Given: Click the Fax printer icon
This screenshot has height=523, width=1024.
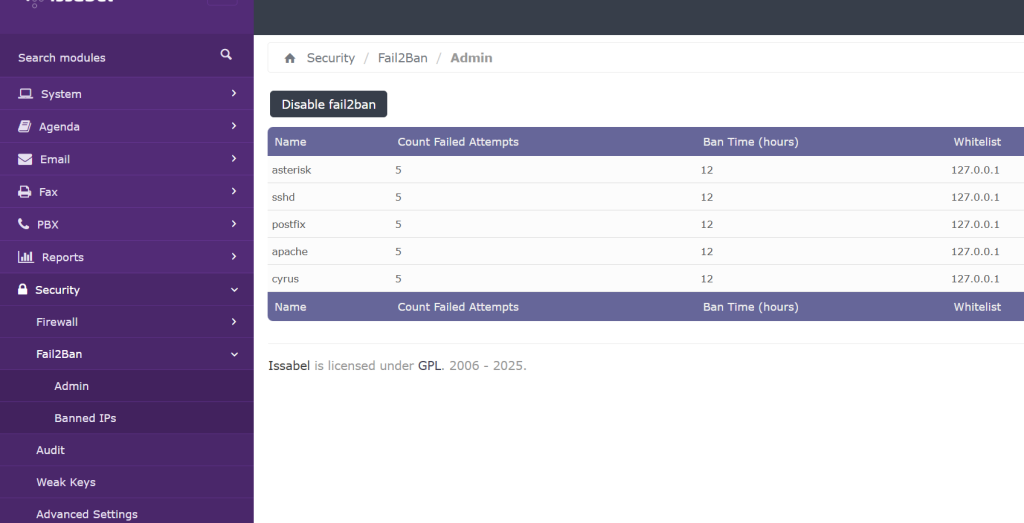Looking at the screenshot, I should tap(24, 191).
